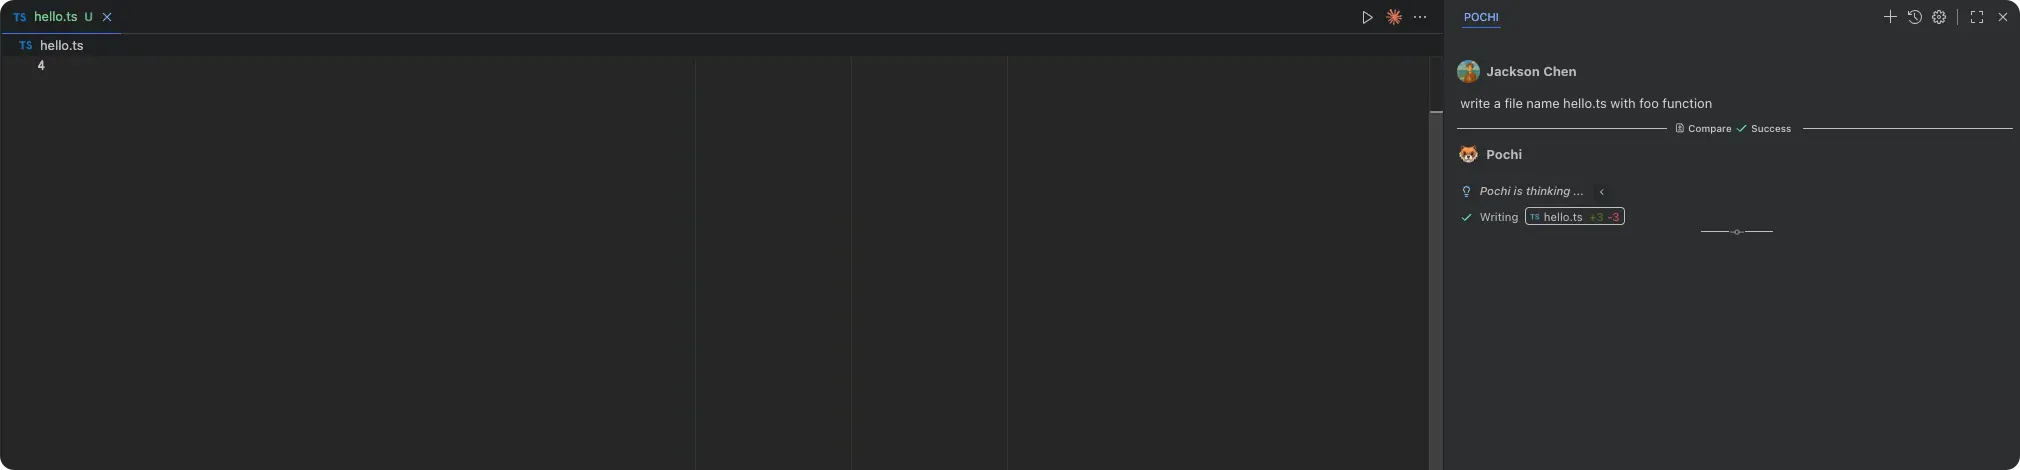The image size is (2020, 470).
Task: Toggle fullscreen for the Pochi panel
Action: [x=1977, y=17]
